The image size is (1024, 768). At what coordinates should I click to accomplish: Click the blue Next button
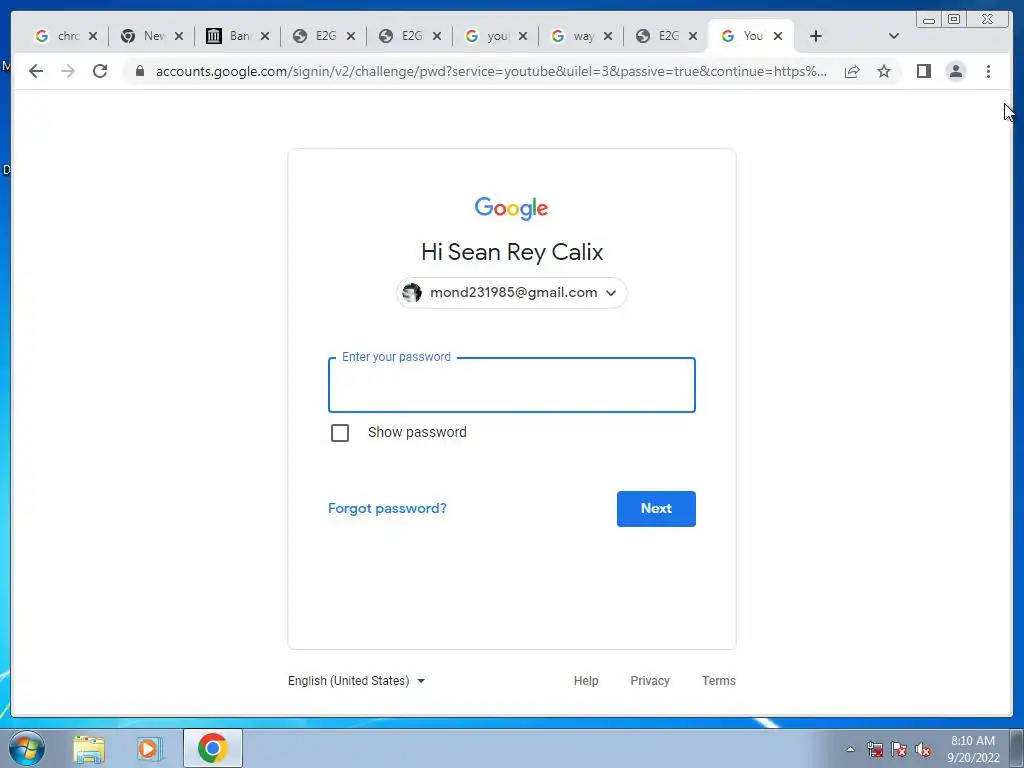point(656,509)
